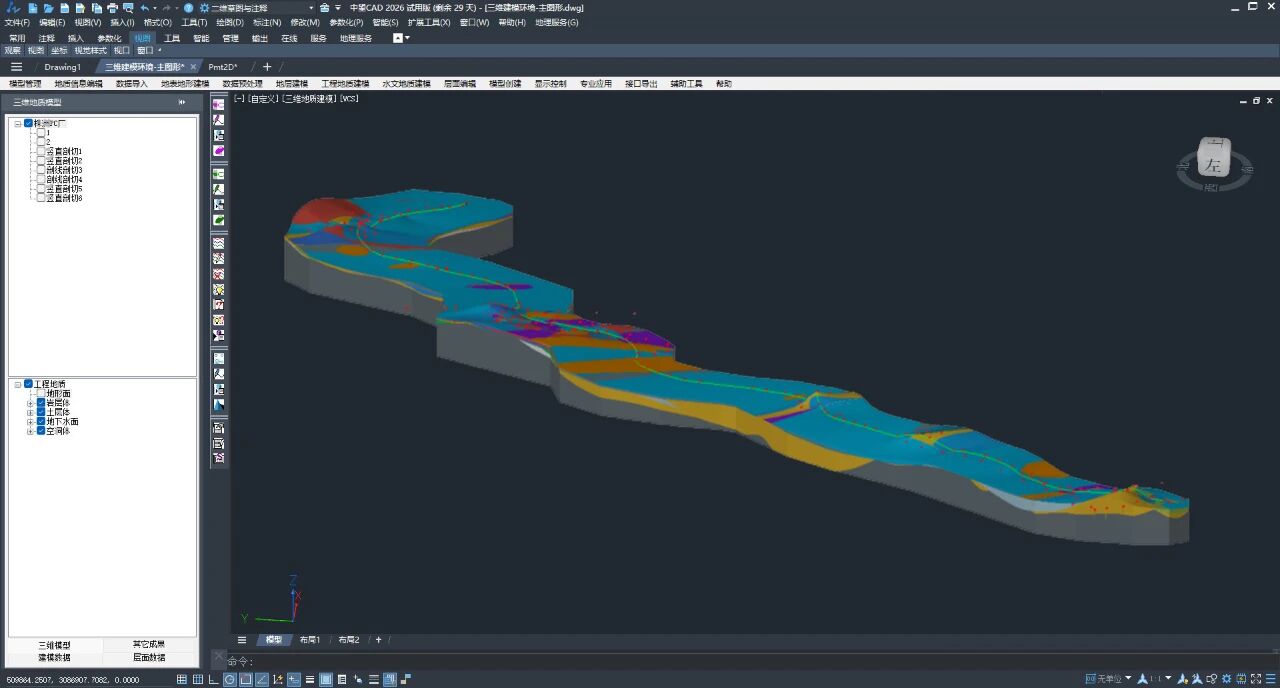Toggle polar tracking icon in status bar
Viewport: 1280px width, 688px height.
tap(230, 680)
